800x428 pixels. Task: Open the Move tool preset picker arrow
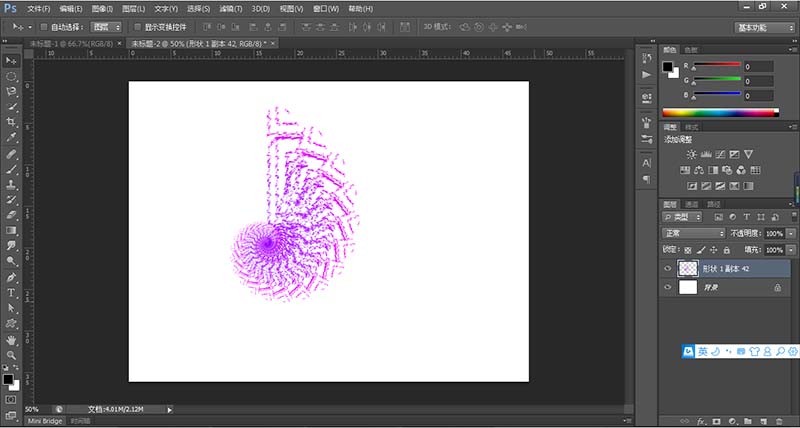(x=30, y=27)
